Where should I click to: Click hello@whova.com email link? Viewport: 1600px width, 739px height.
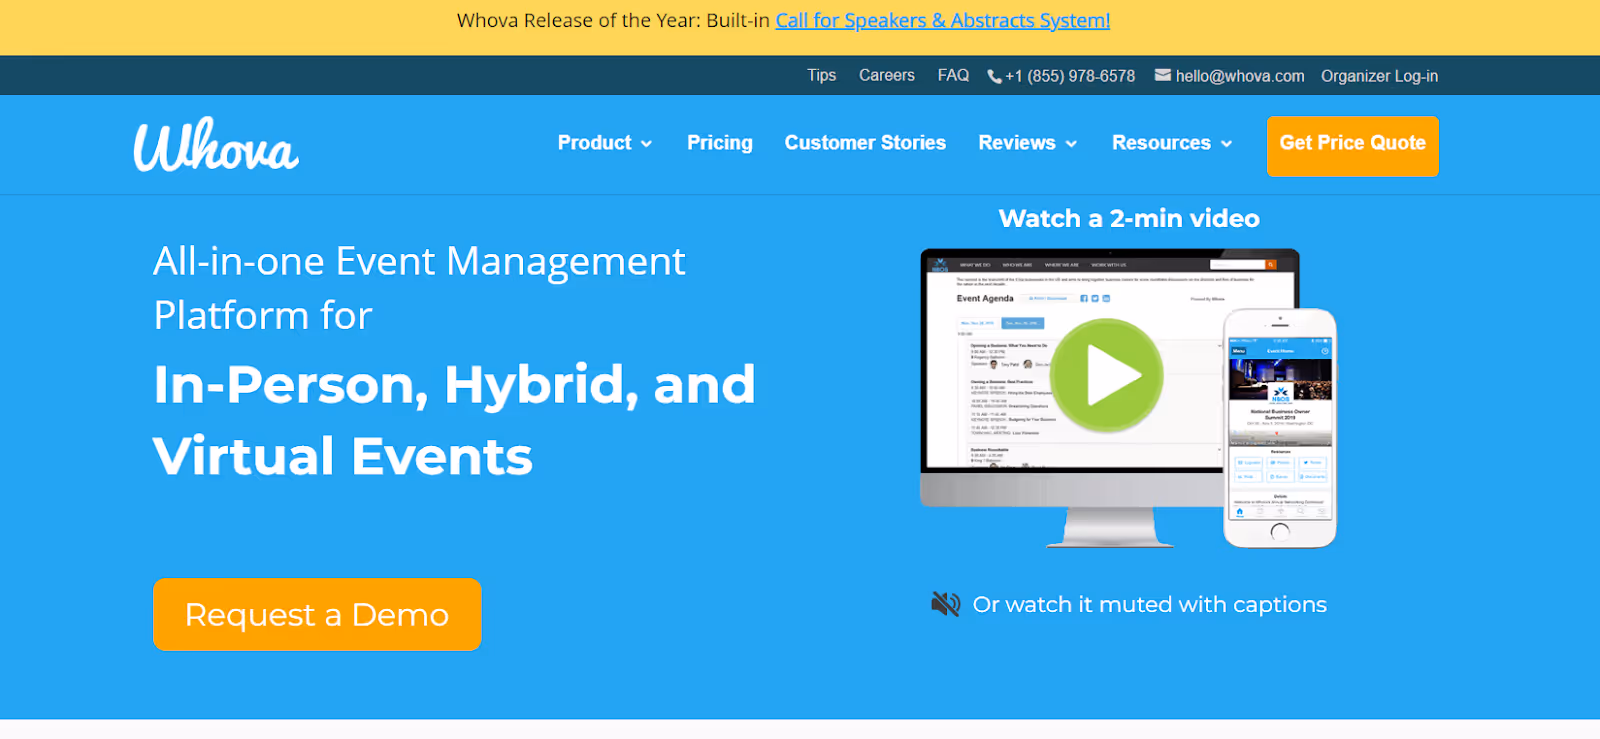tap(1240, 76)
